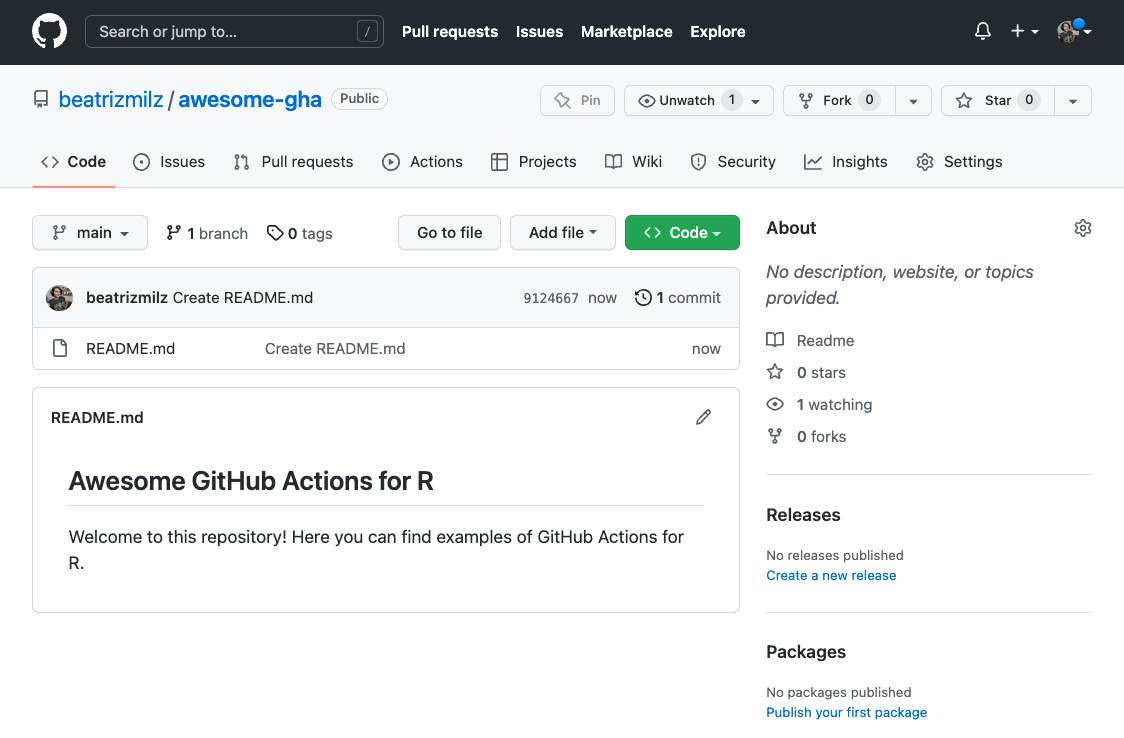Switch to the Actions tab
The image size is (1124, 738).
pos(423,162)
